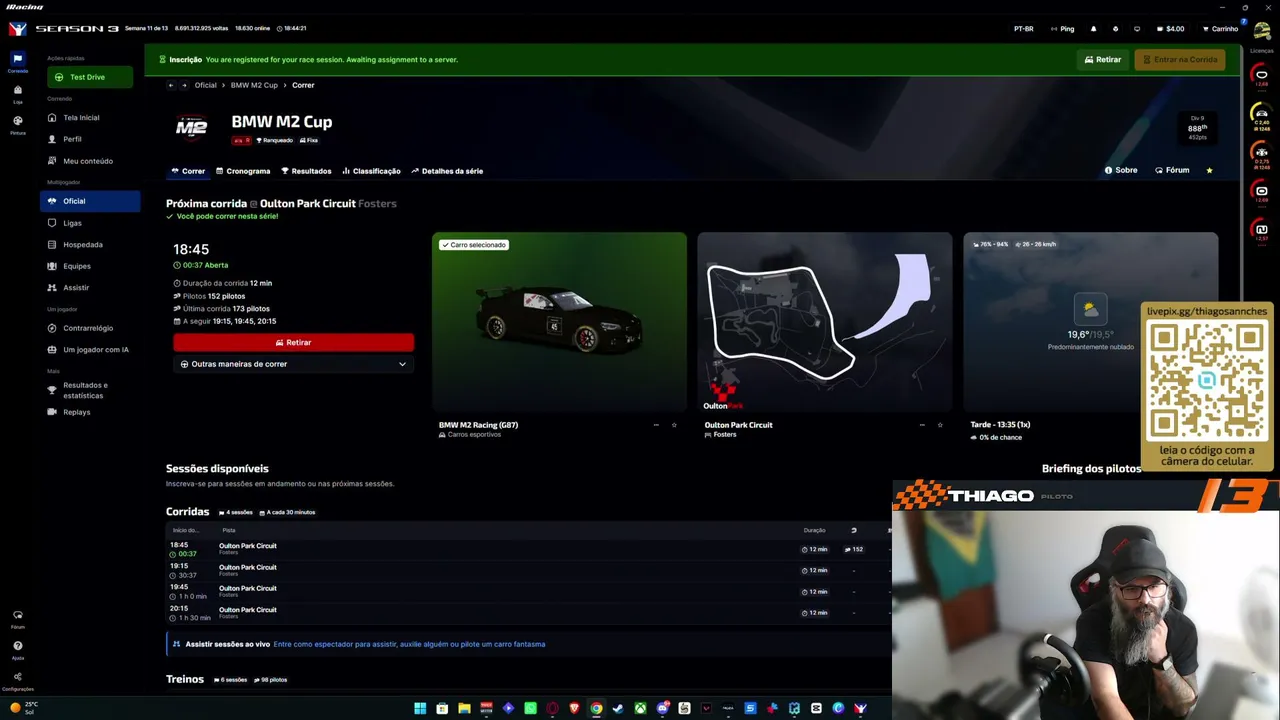Select Oficial in the sidebar
The image size is (1280, 720).
tap(90, 201)
